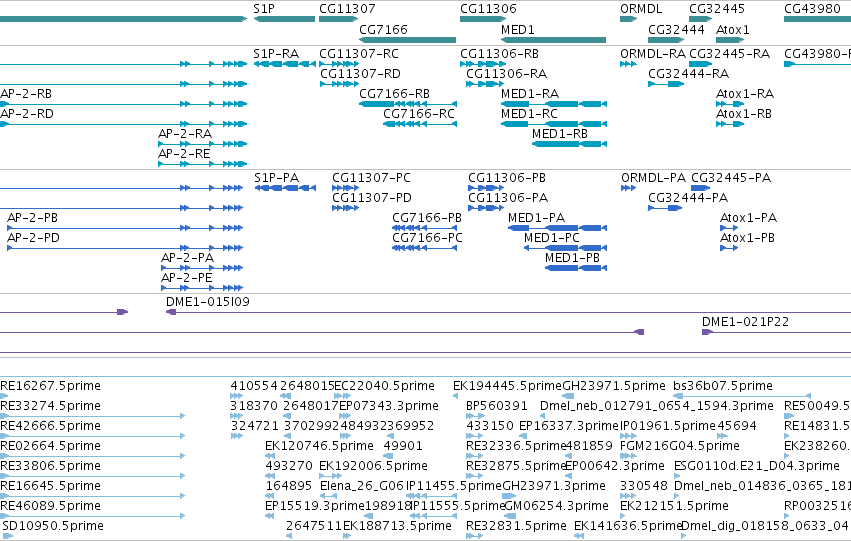
Task: Select protein CG11306-PB
Action: [x=507, y=178]
